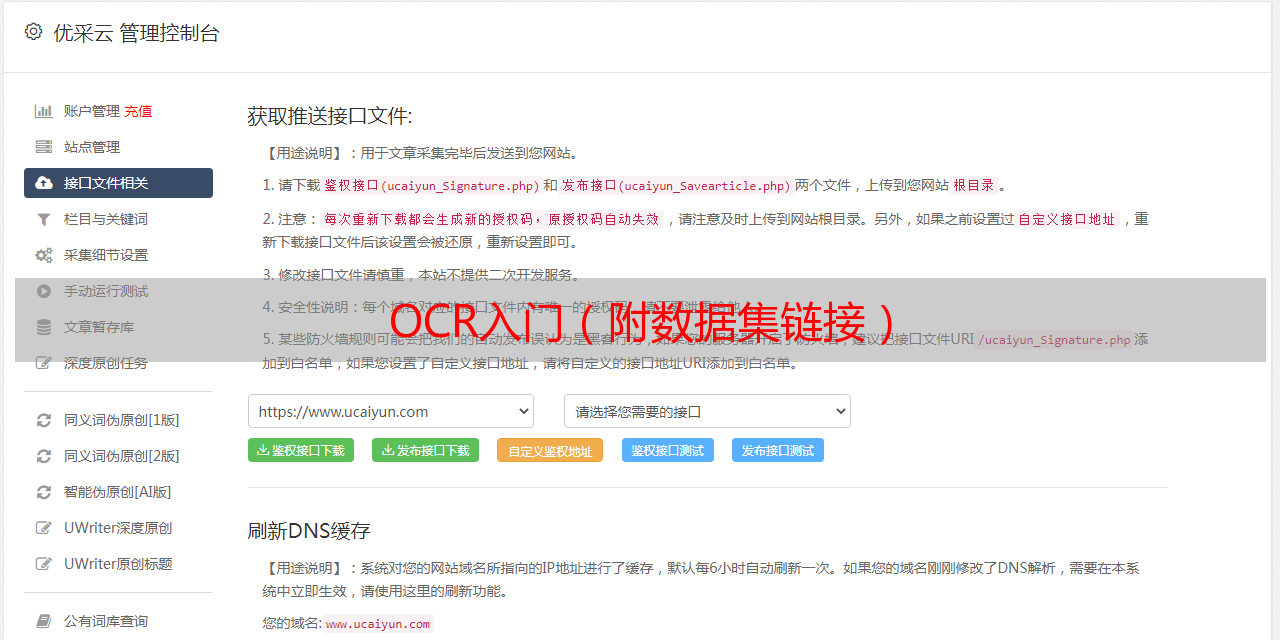Viewport: 1280px width, 640px height.
Task: Click the refresh icon beside 同义词伪原创[1版]
Action: pos(44,420)
